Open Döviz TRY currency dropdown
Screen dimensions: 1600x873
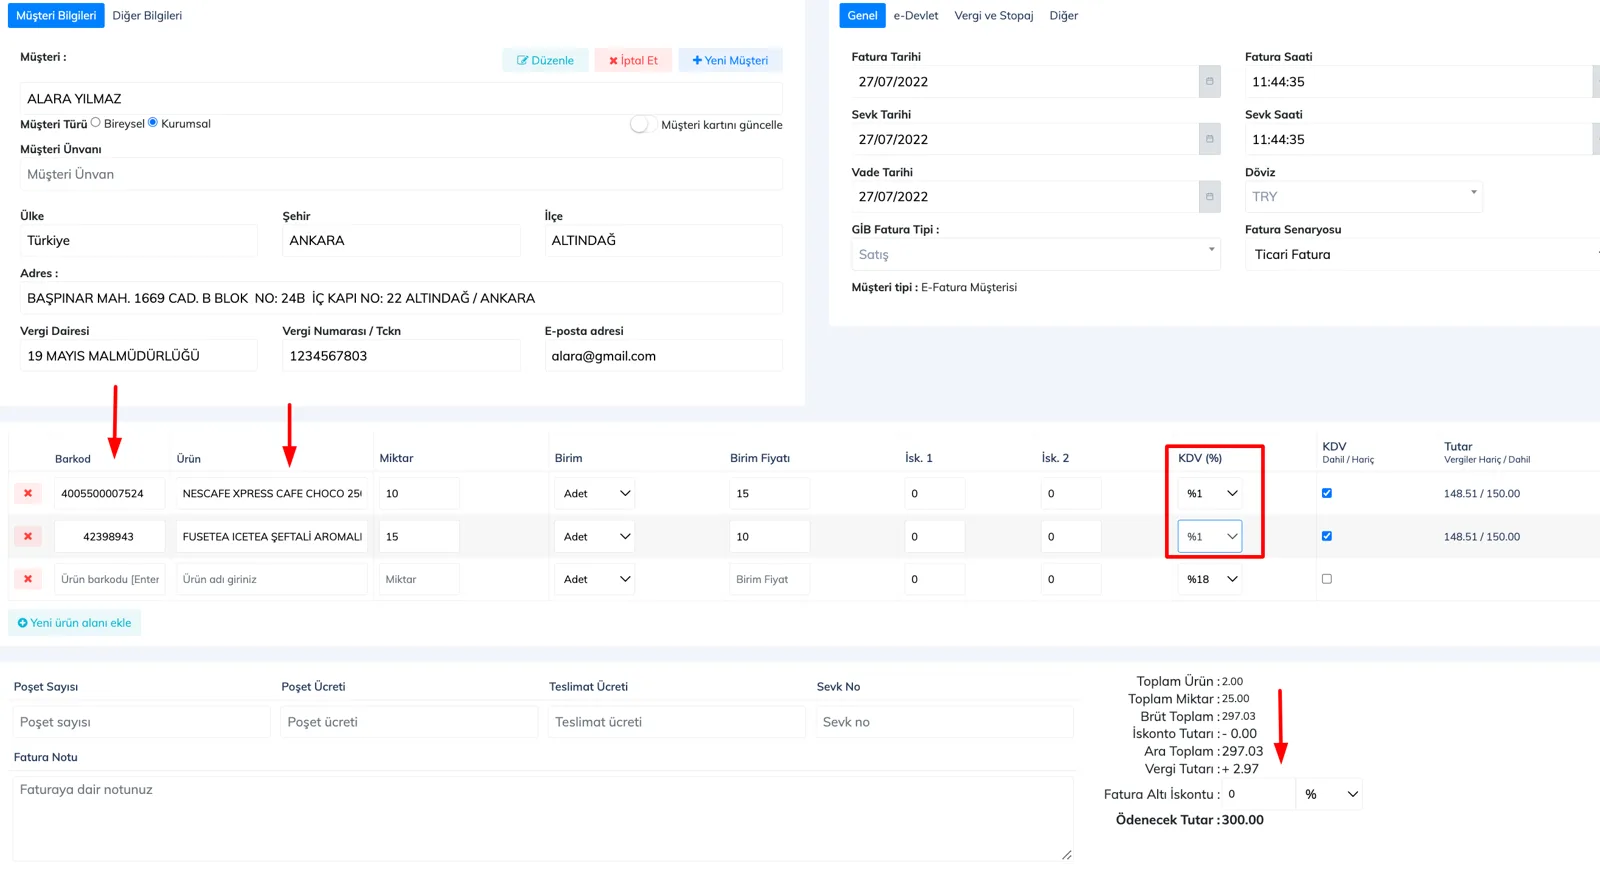tap(1364, 197)
